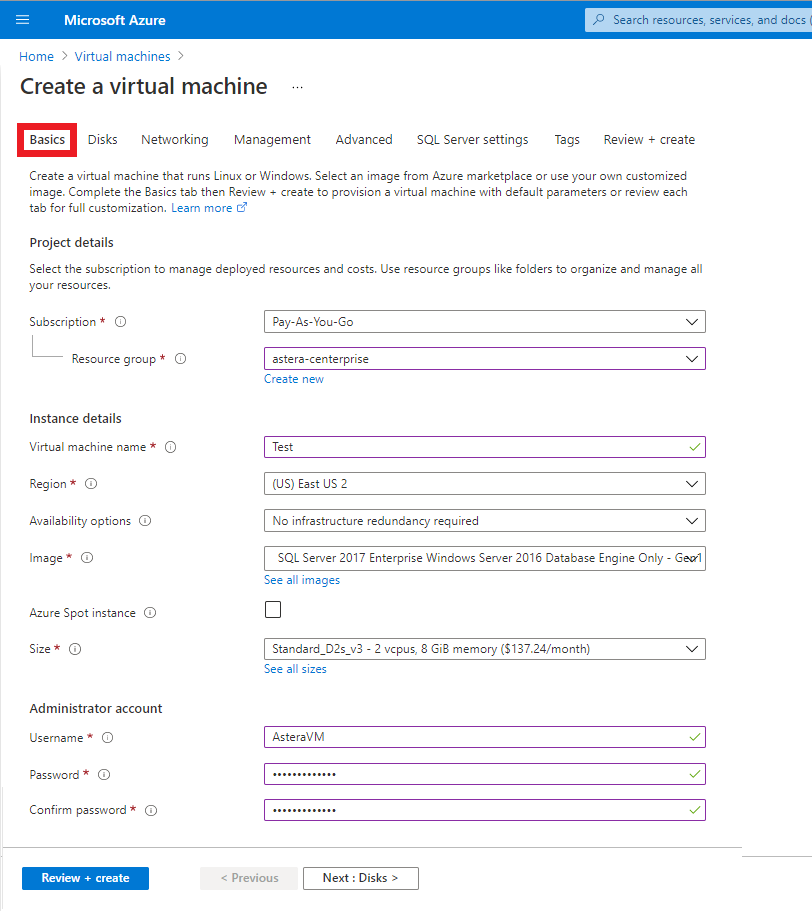Click the info icon next to Size
This screenshot has height=911, width=812.
coord(75,649)
